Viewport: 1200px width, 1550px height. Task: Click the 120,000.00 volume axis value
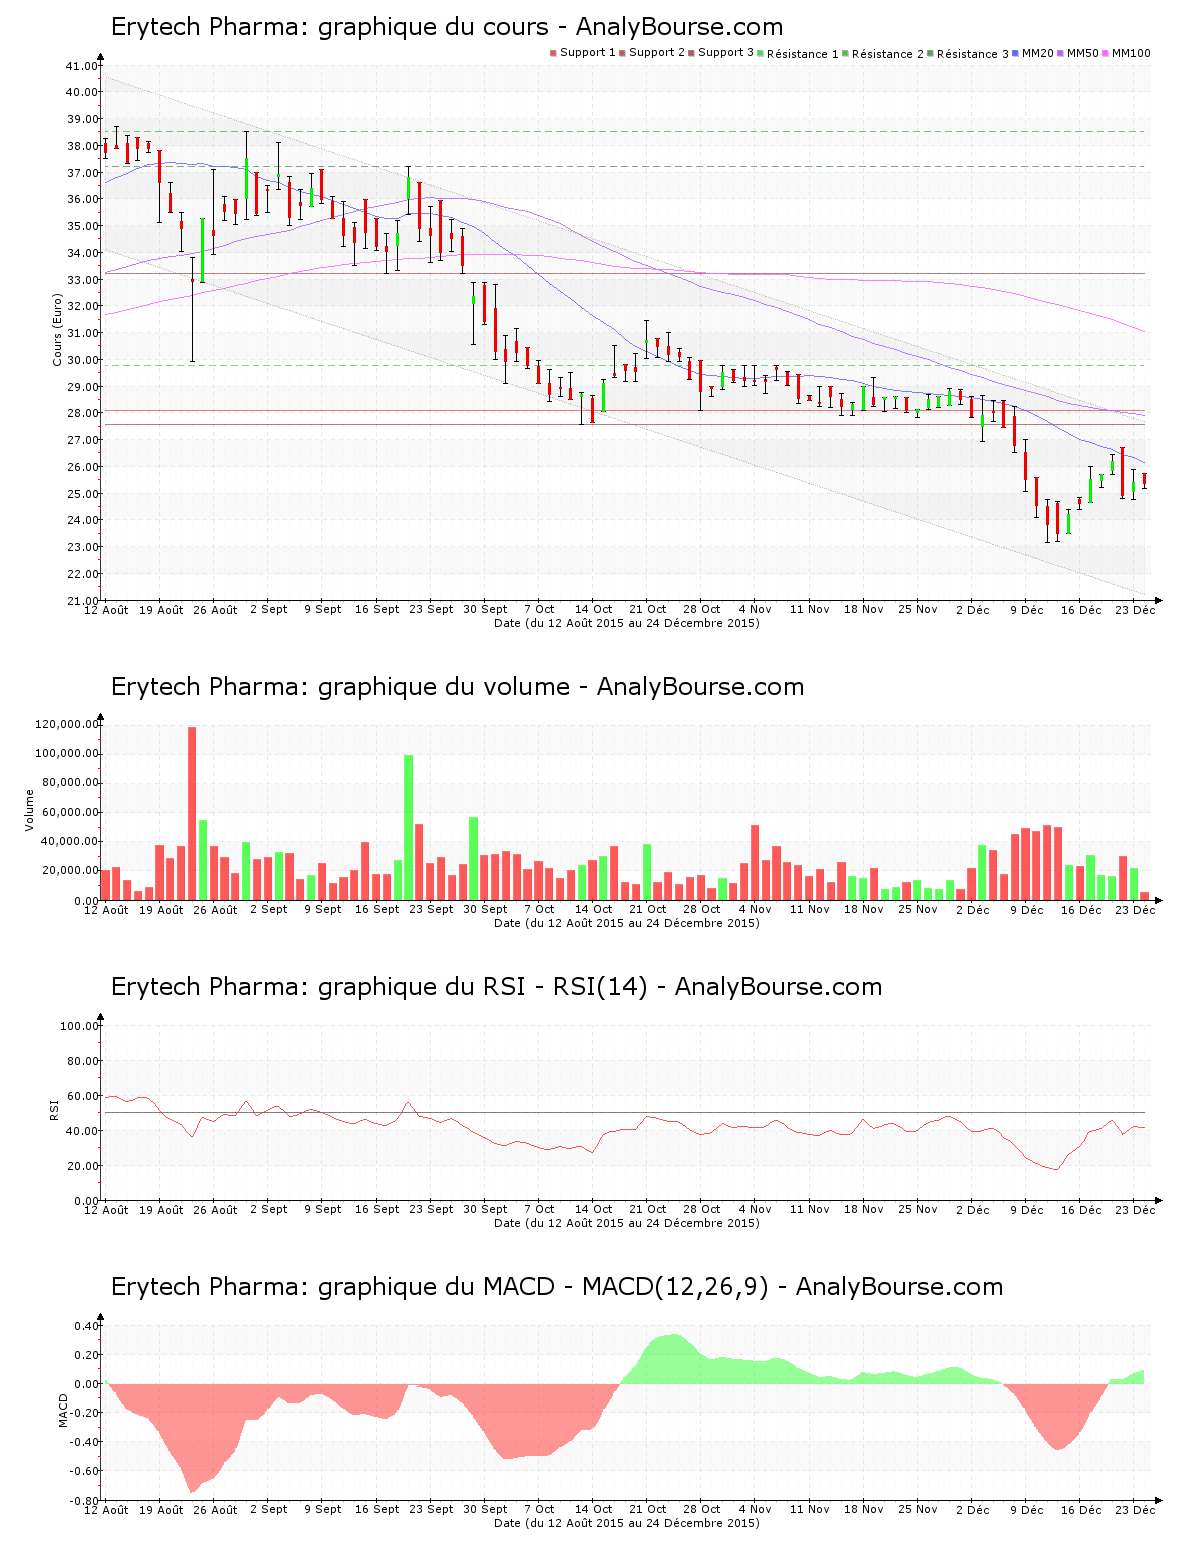click(66, 725)
